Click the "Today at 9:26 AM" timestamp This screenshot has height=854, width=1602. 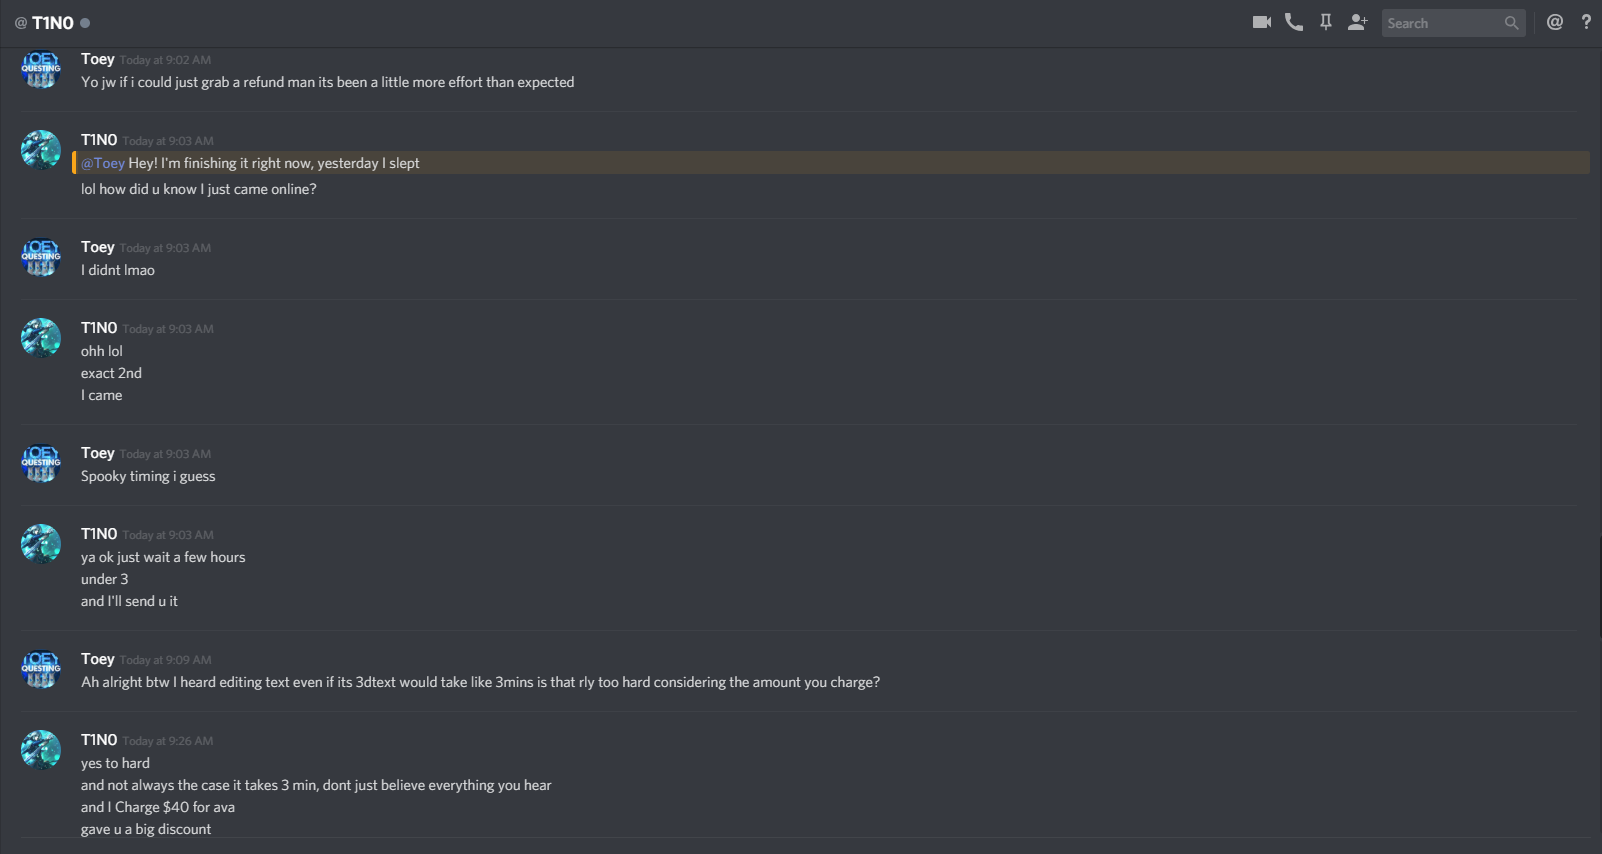[x=168, y=741]
